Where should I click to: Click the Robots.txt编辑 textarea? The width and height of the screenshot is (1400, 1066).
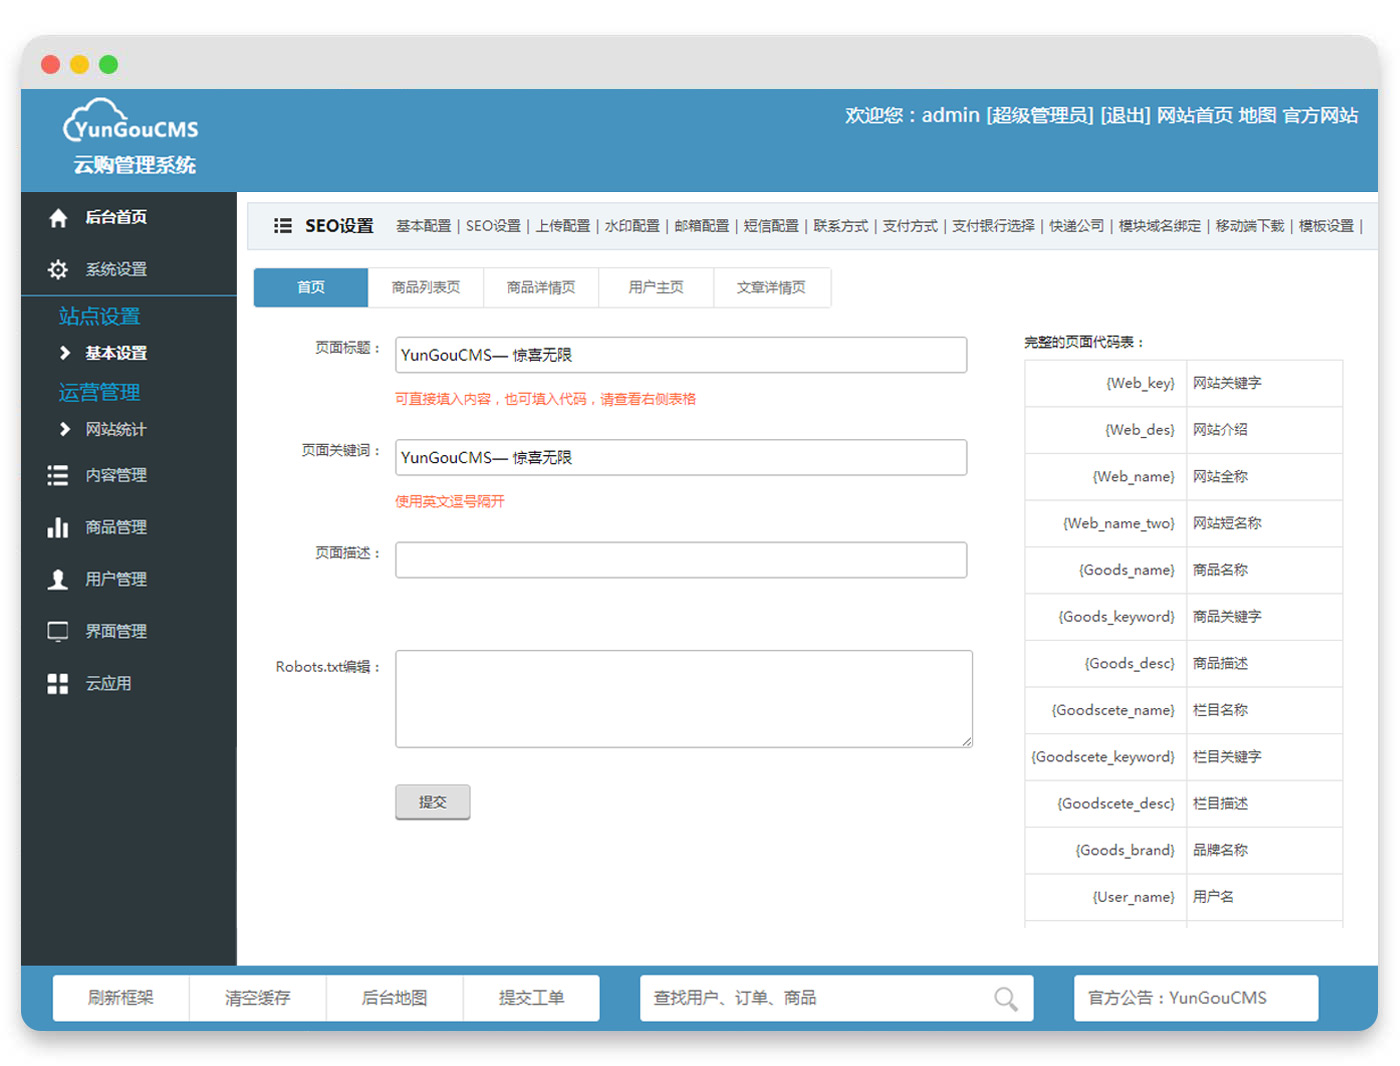684,699
